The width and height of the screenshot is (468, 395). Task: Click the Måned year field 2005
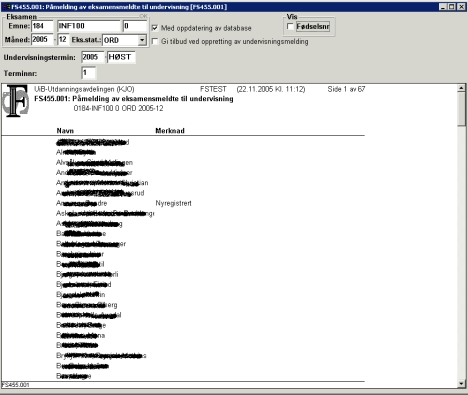pyautogui.click(x=42, y=39)
